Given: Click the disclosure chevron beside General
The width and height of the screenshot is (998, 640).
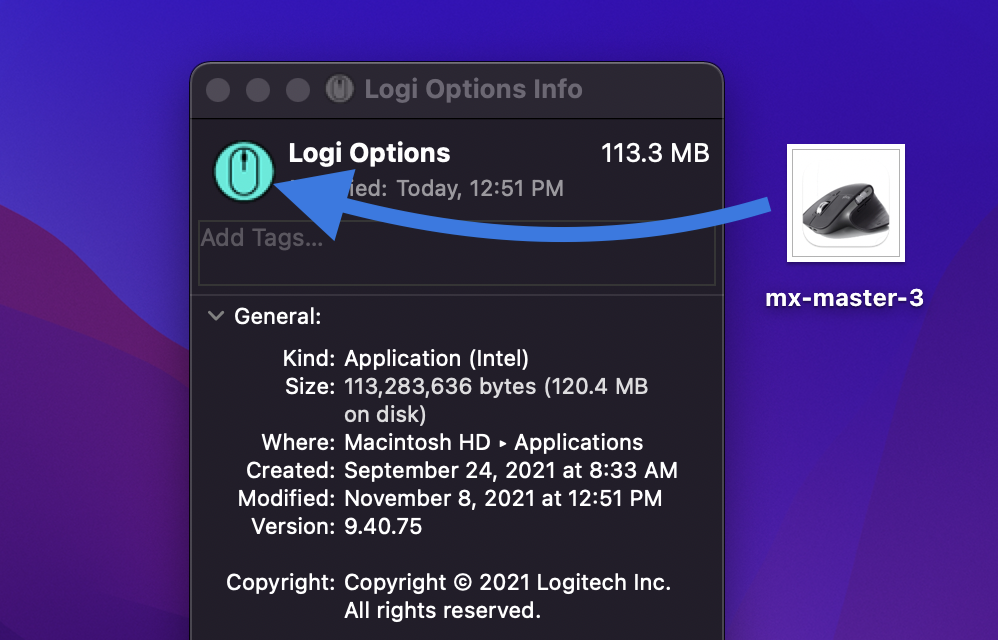Looking at the screenshot, I should 215,315.
